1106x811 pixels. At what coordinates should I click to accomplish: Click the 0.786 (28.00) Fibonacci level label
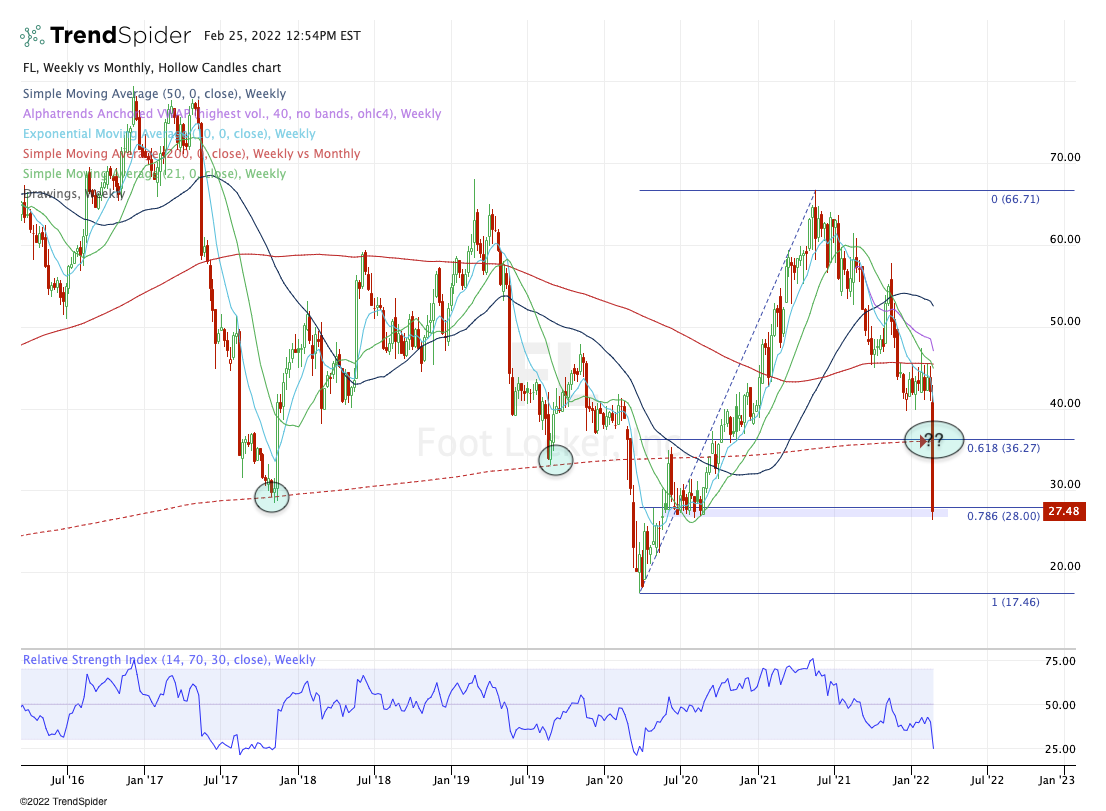coord(1003,516)
